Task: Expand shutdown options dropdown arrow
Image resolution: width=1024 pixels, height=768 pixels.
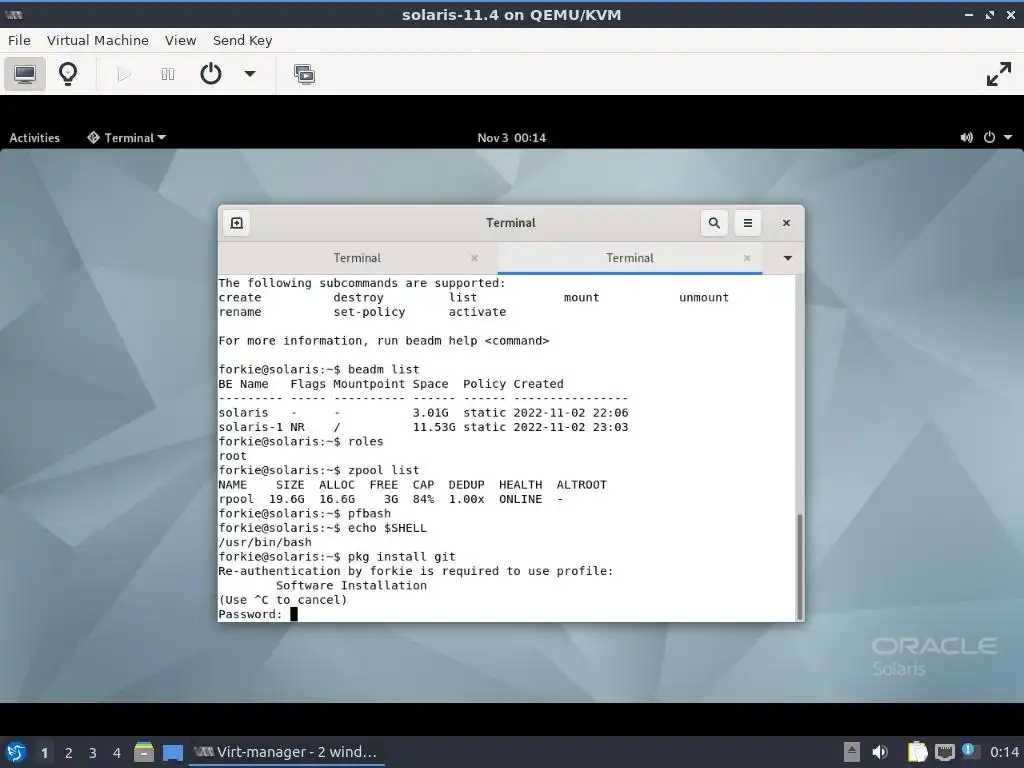Action: click(x=249, y=74)
